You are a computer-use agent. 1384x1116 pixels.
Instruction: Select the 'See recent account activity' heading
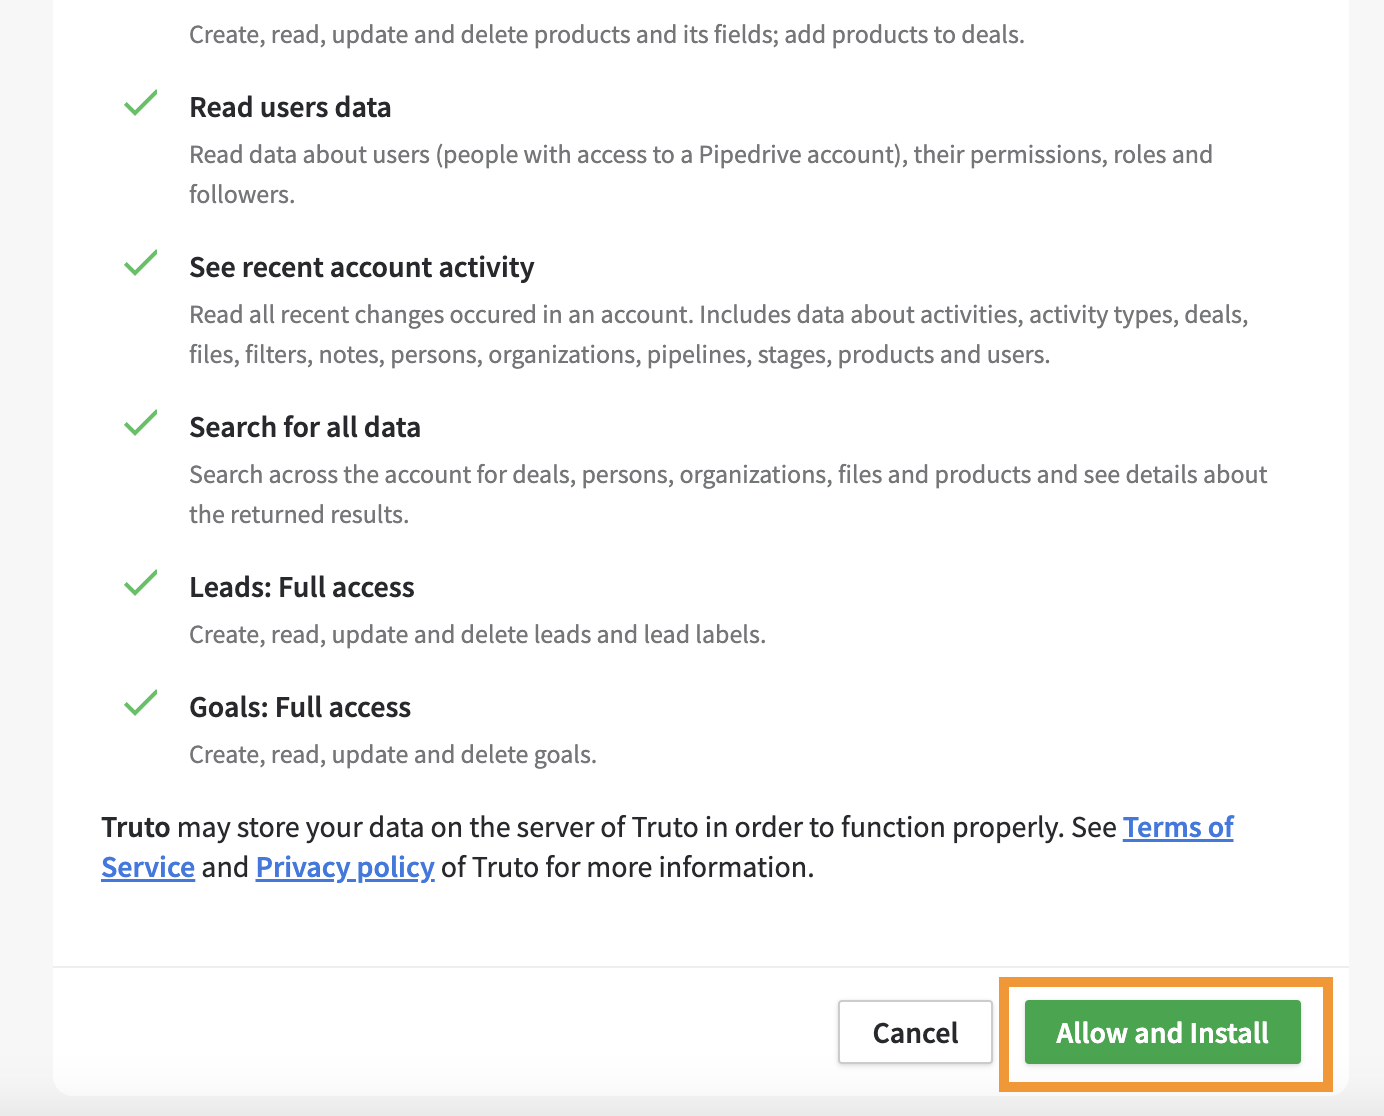pos(362,267)
